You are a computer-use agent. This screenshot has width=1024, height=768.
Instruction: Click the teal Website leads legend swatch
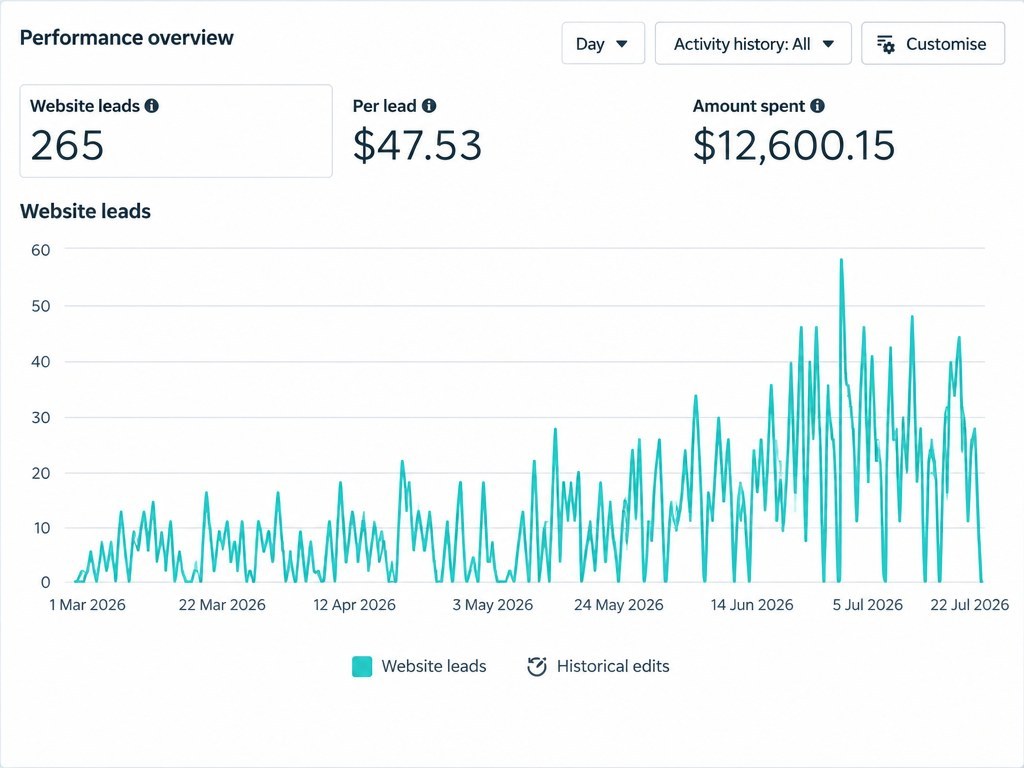pyautogui.click(x=362, y=666)
